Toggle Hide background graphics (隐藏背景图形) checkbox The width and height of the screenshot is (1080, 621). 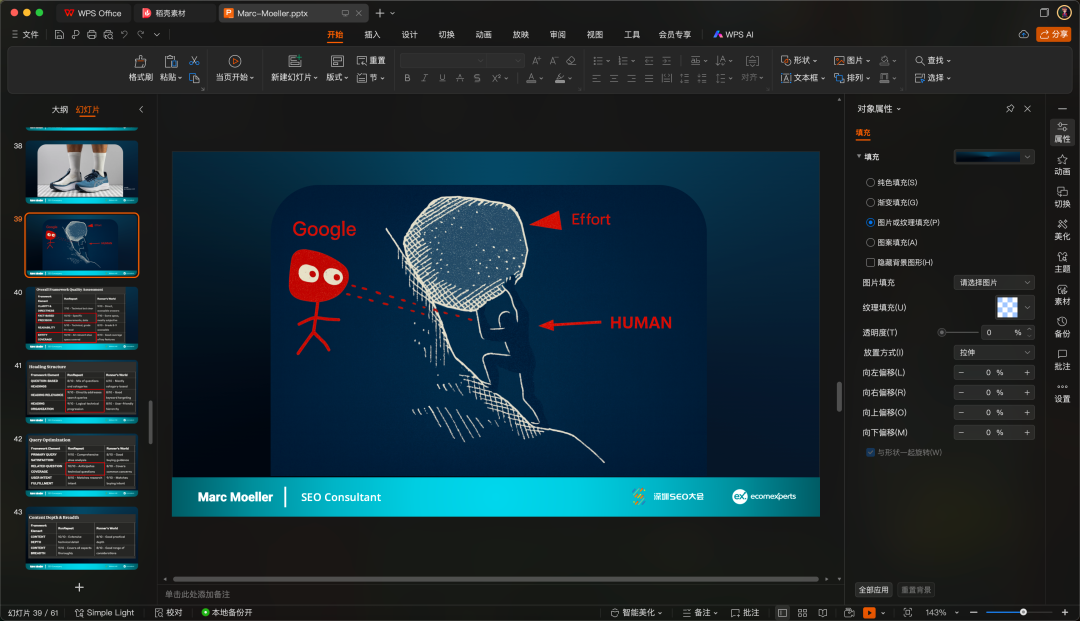(x=871, y=262)
